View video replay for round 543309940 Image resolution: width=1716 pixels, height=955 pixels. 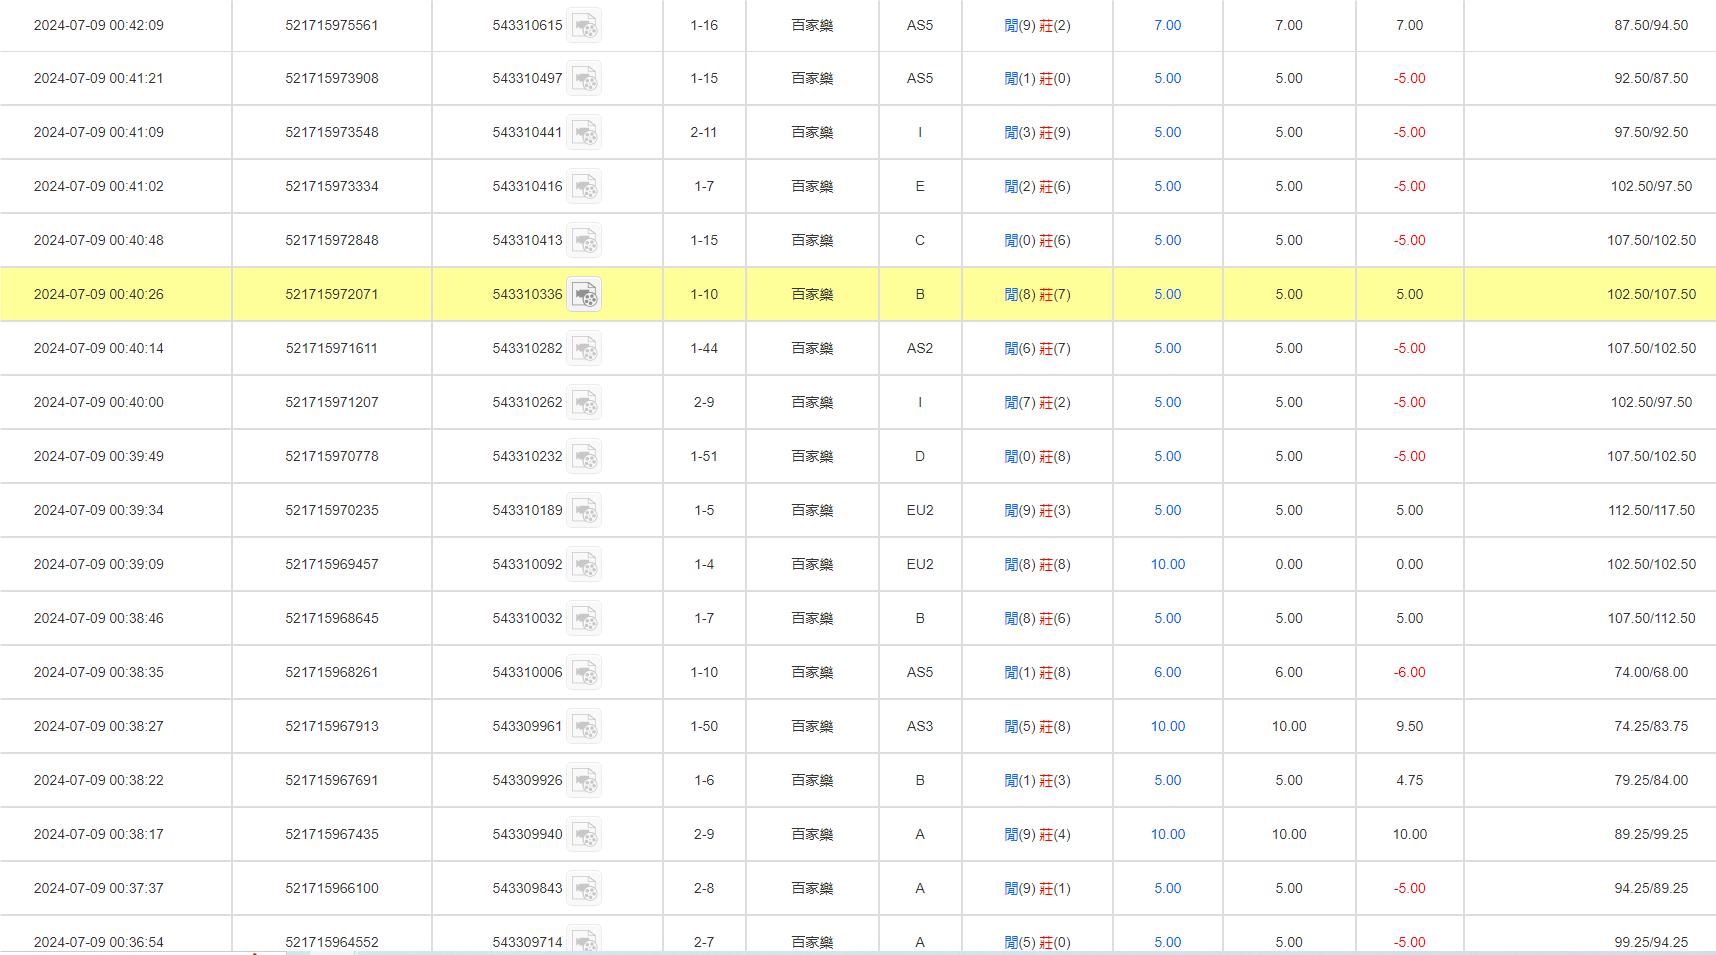click(x=585, y=835)
